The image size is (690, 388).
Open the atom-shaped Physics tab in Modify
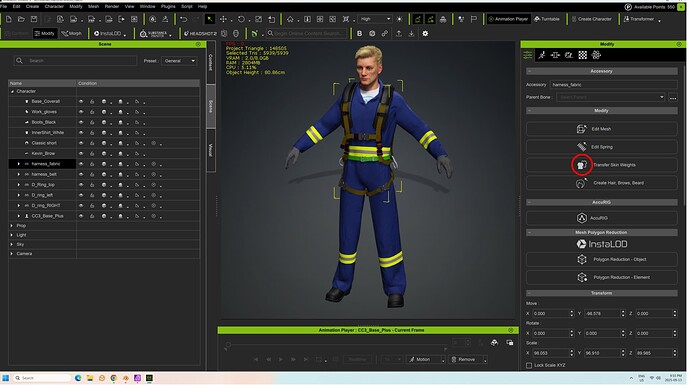point(596,55)
